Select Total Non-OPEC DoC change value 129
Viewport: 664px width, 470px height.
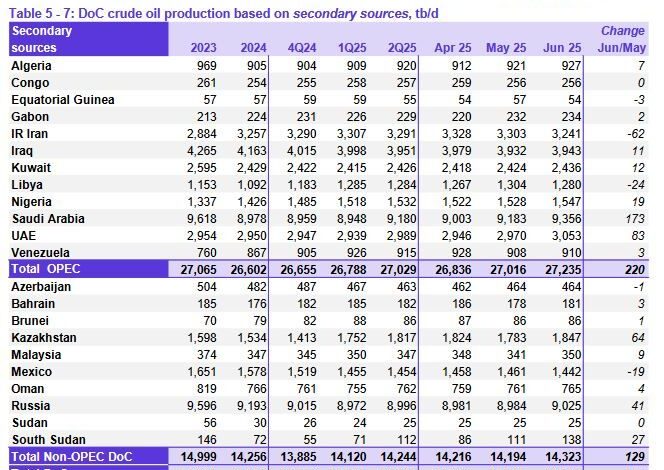point(632,457)
